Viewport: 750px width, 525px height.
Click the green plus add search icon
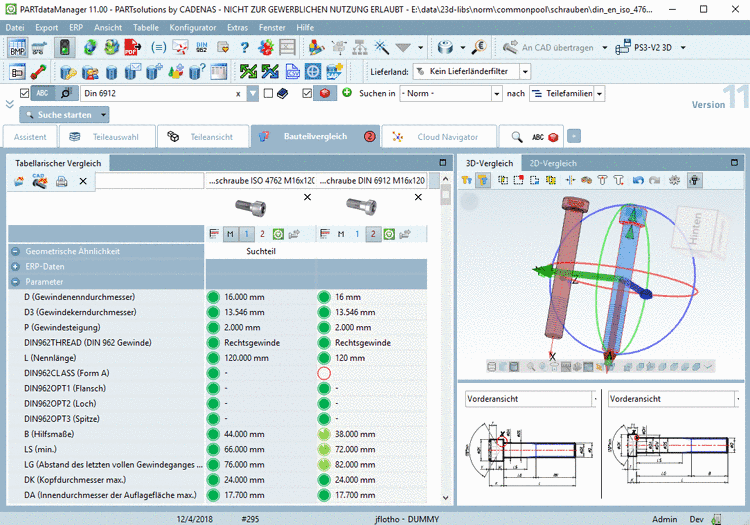347,93
